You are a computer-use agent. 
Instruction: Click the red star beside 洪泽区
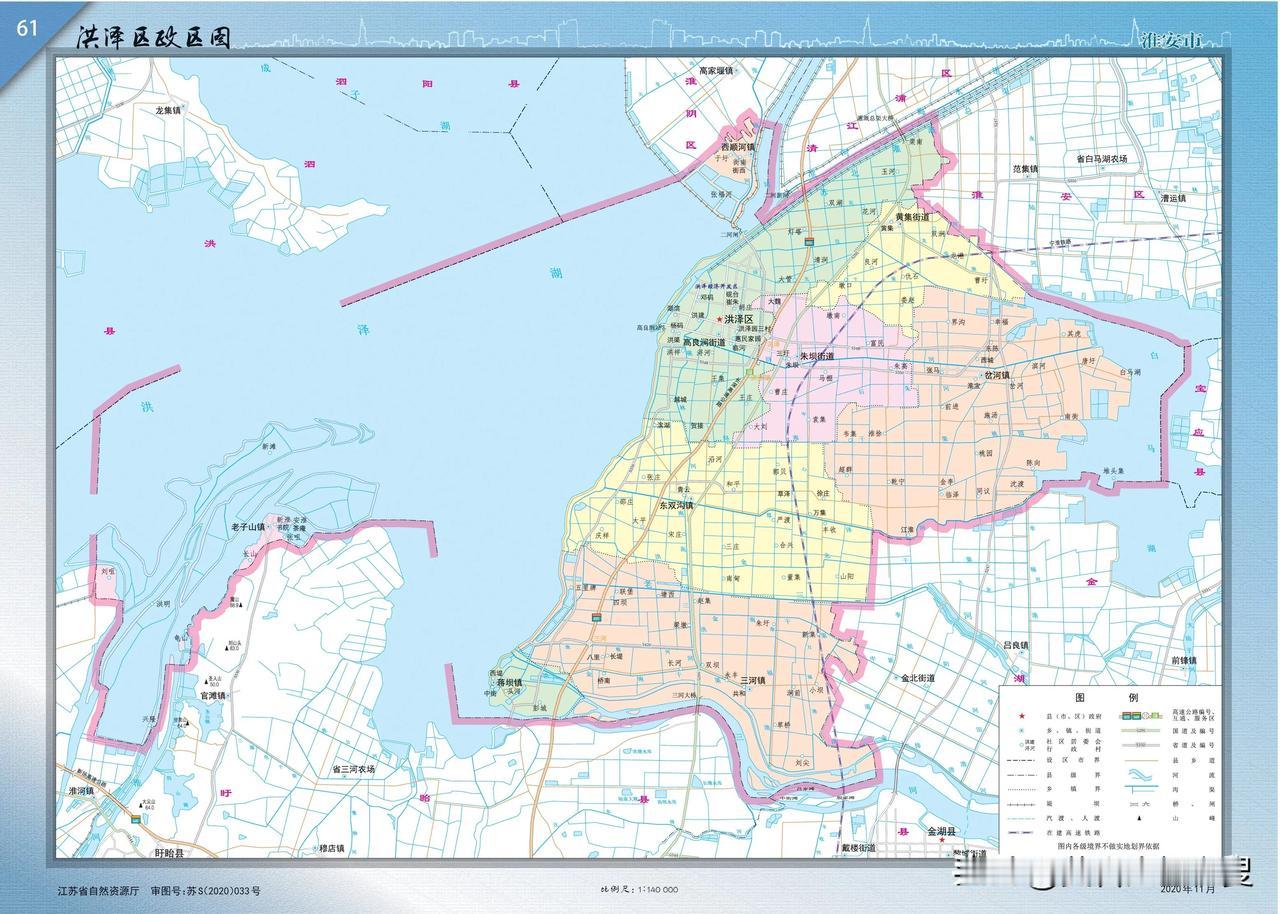click(x=719, y=319)
